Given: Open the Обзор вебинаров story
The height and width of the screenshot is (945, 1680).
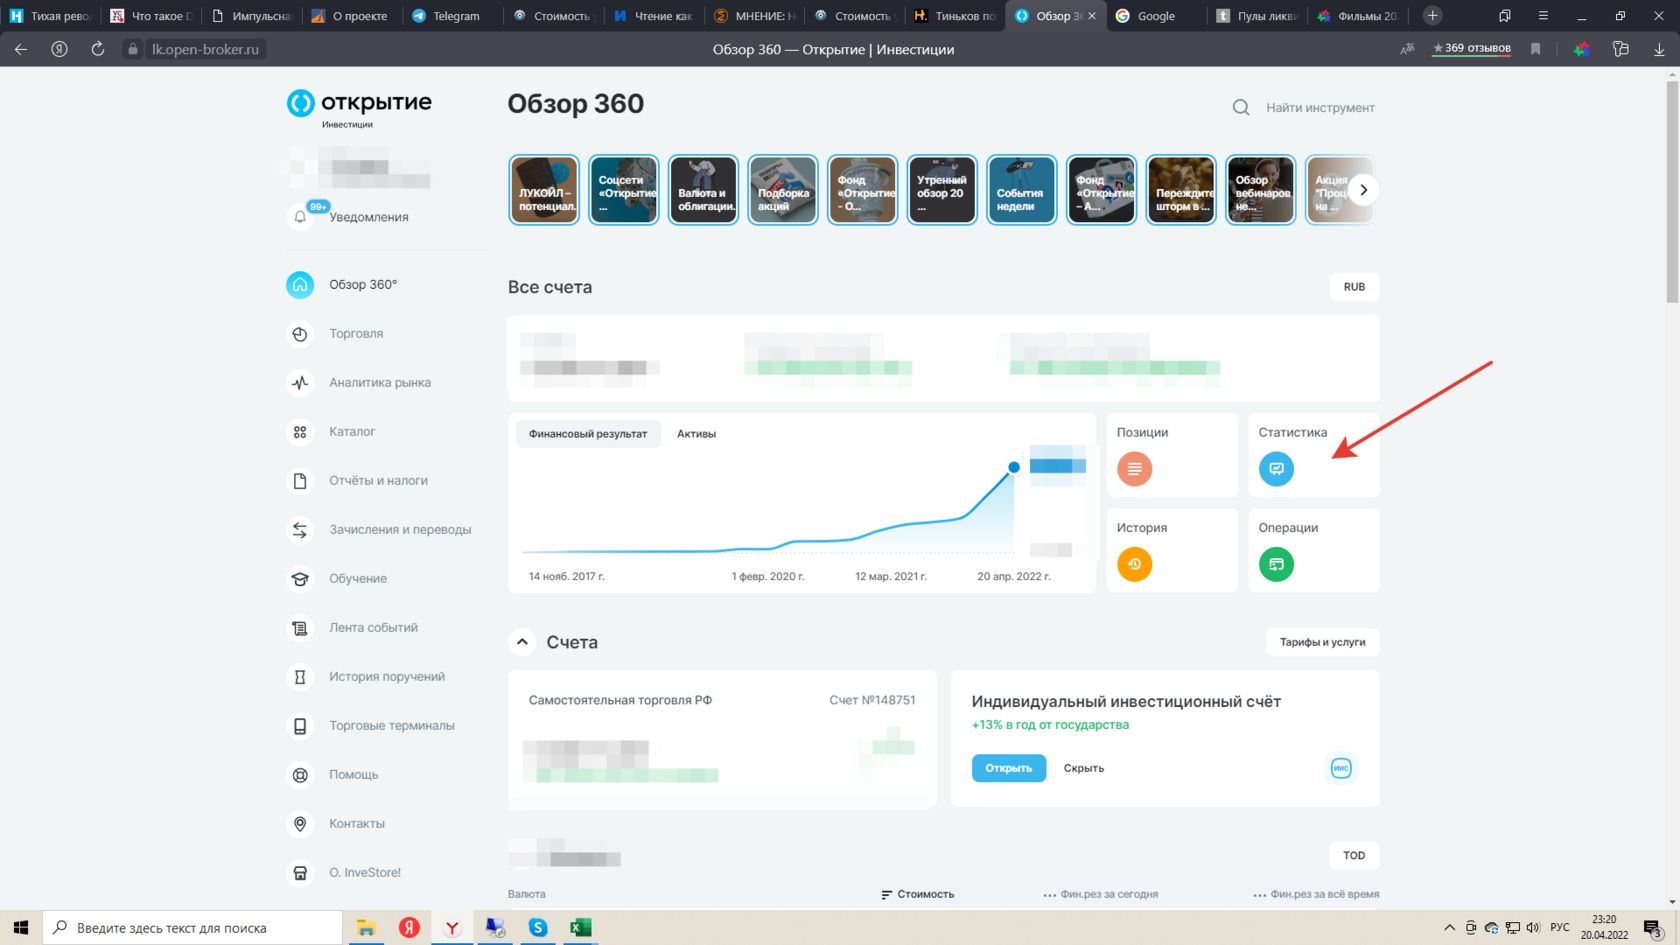Looking at the screenshot, I should (1261, 190).
